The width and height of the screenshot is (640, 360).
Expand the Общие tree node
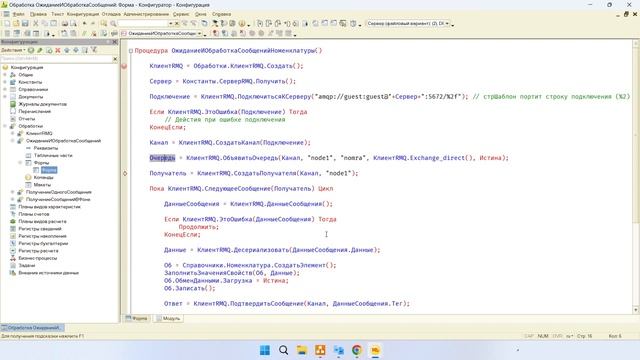click(5, 75)
